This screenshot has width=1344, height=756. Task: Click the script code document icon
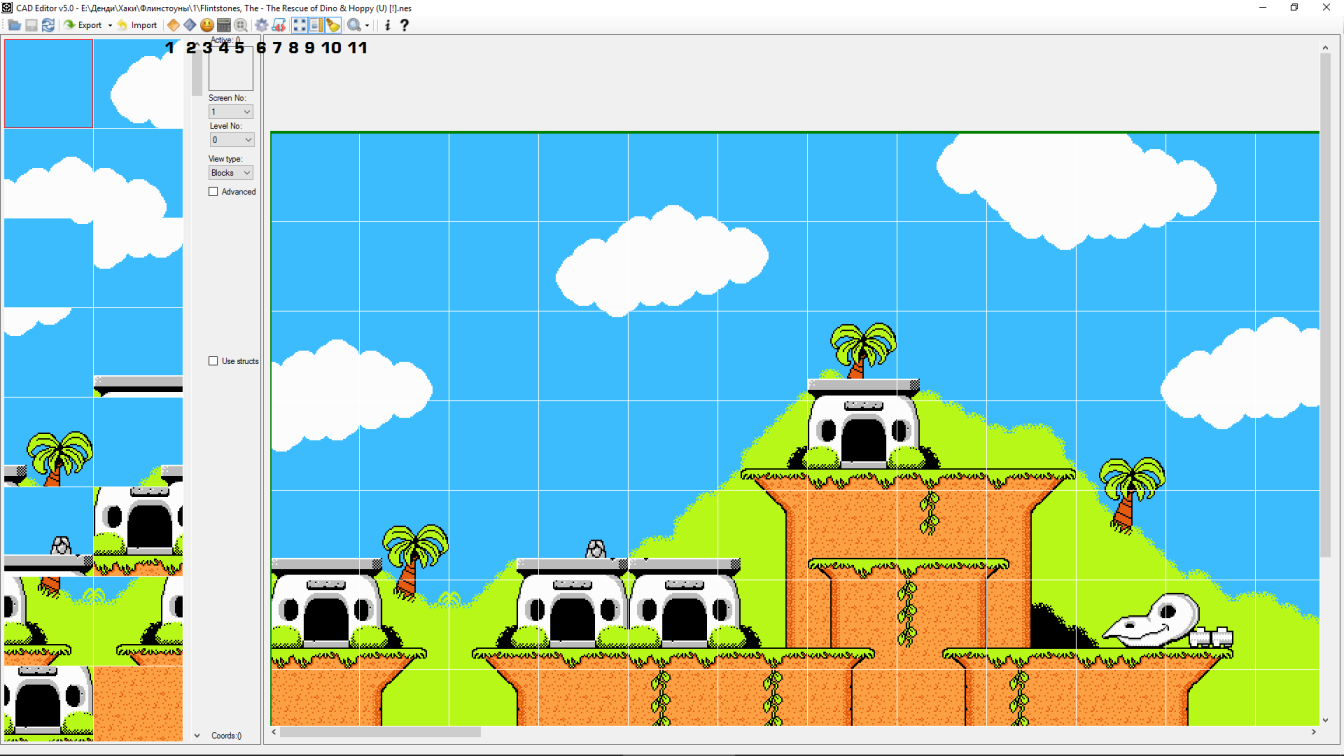279,25
